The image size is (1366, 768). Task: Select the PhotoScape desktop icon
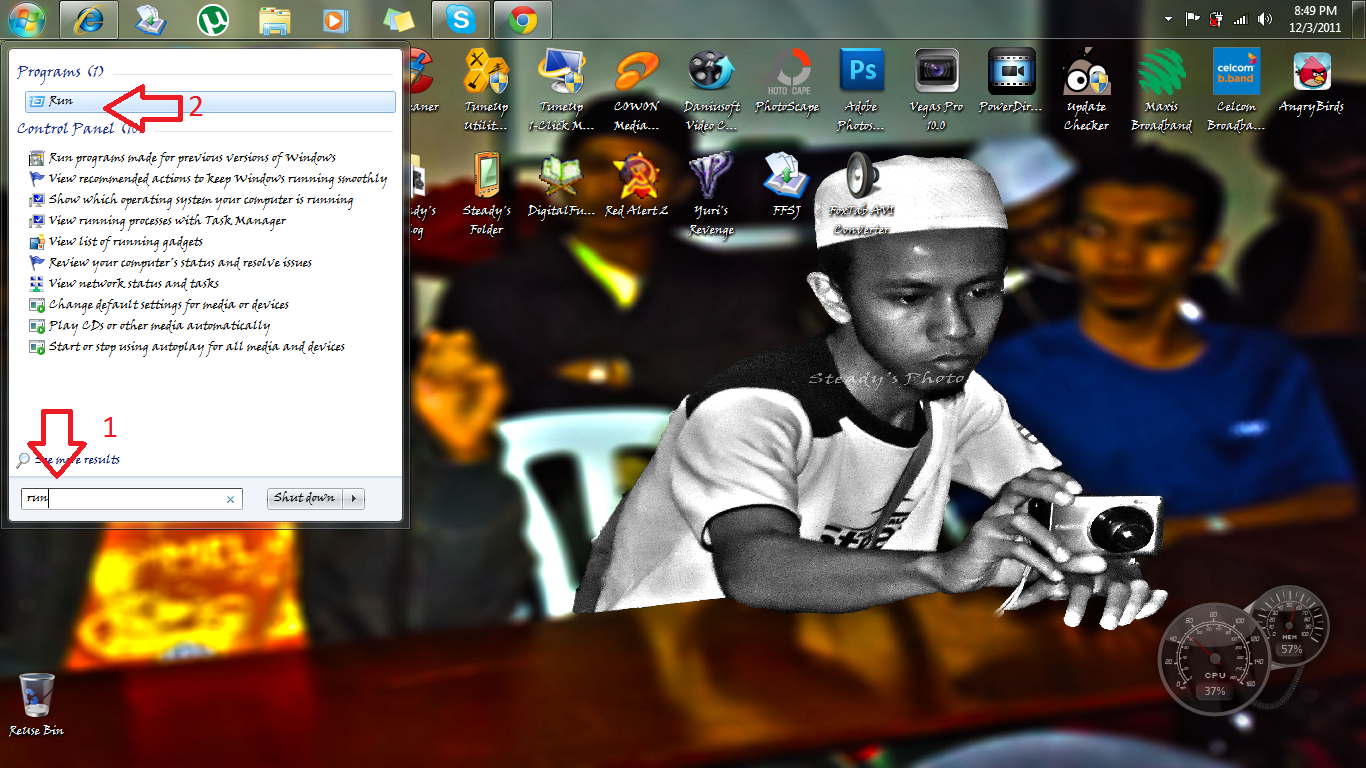(x=787, y=82)
